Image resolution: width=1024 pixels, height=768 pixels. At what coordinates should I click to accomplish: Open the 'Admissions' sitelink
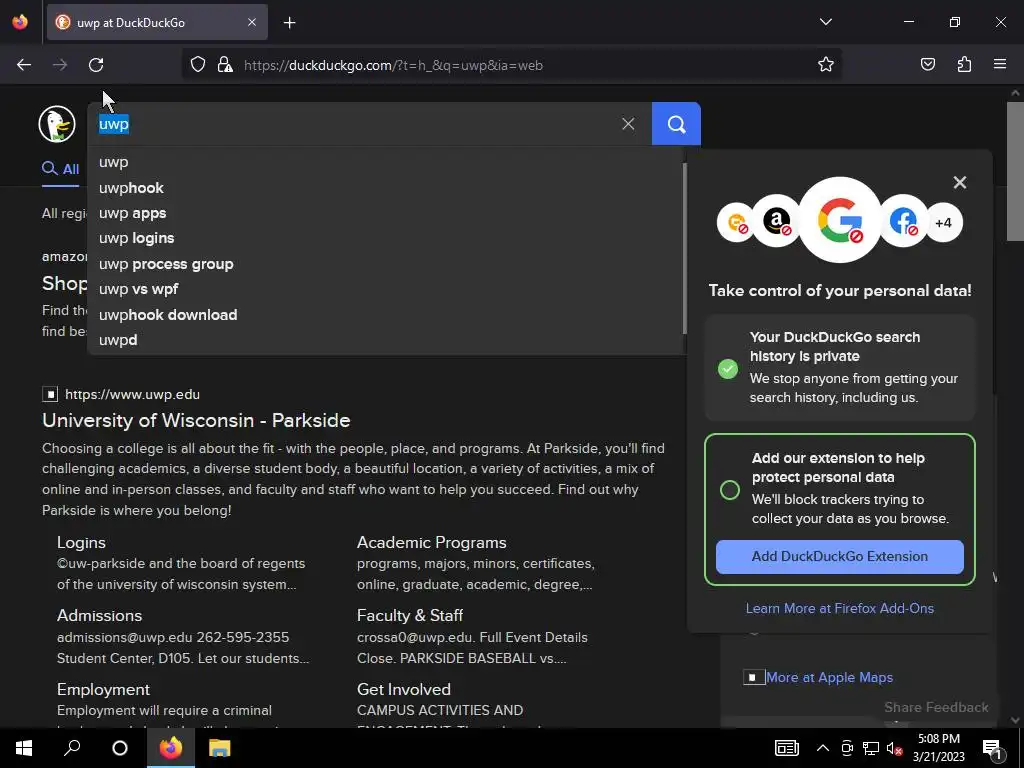click(99, 616)
